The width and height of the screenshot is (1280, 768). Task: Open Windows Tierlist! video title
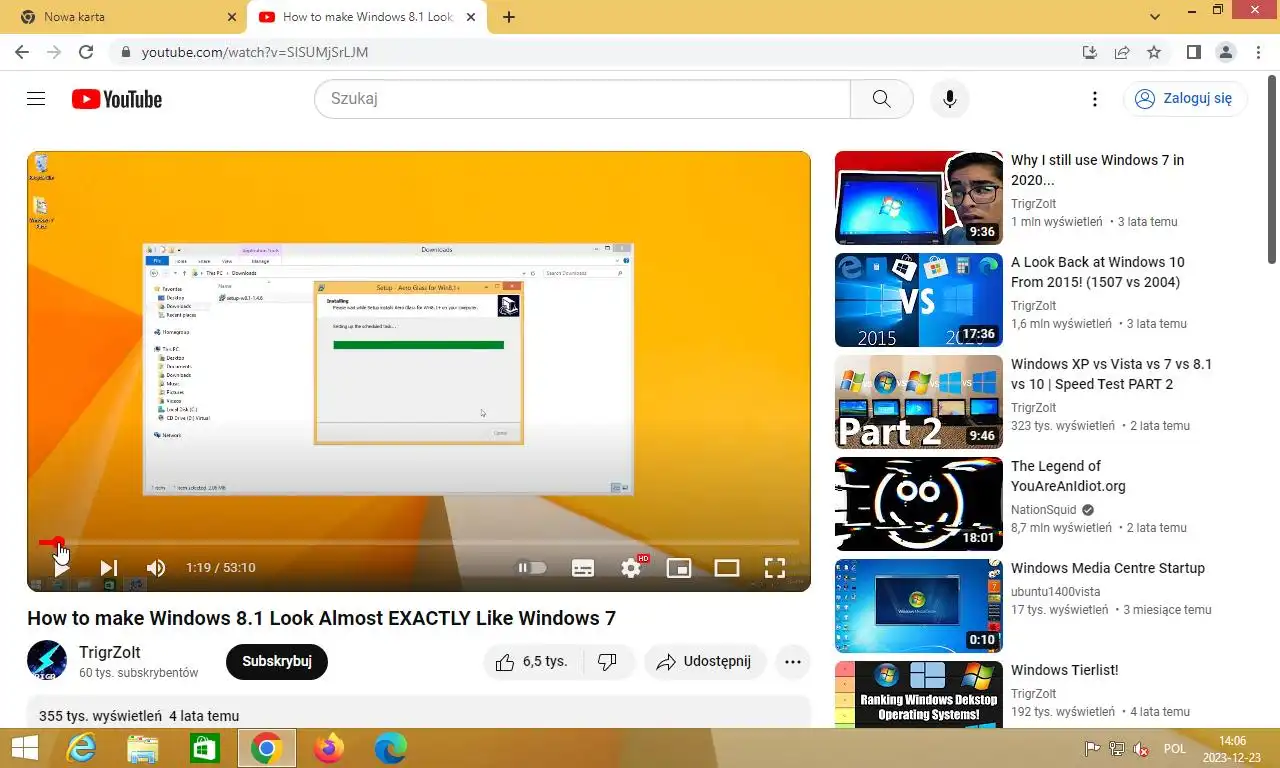click(x=1065, y=670)
